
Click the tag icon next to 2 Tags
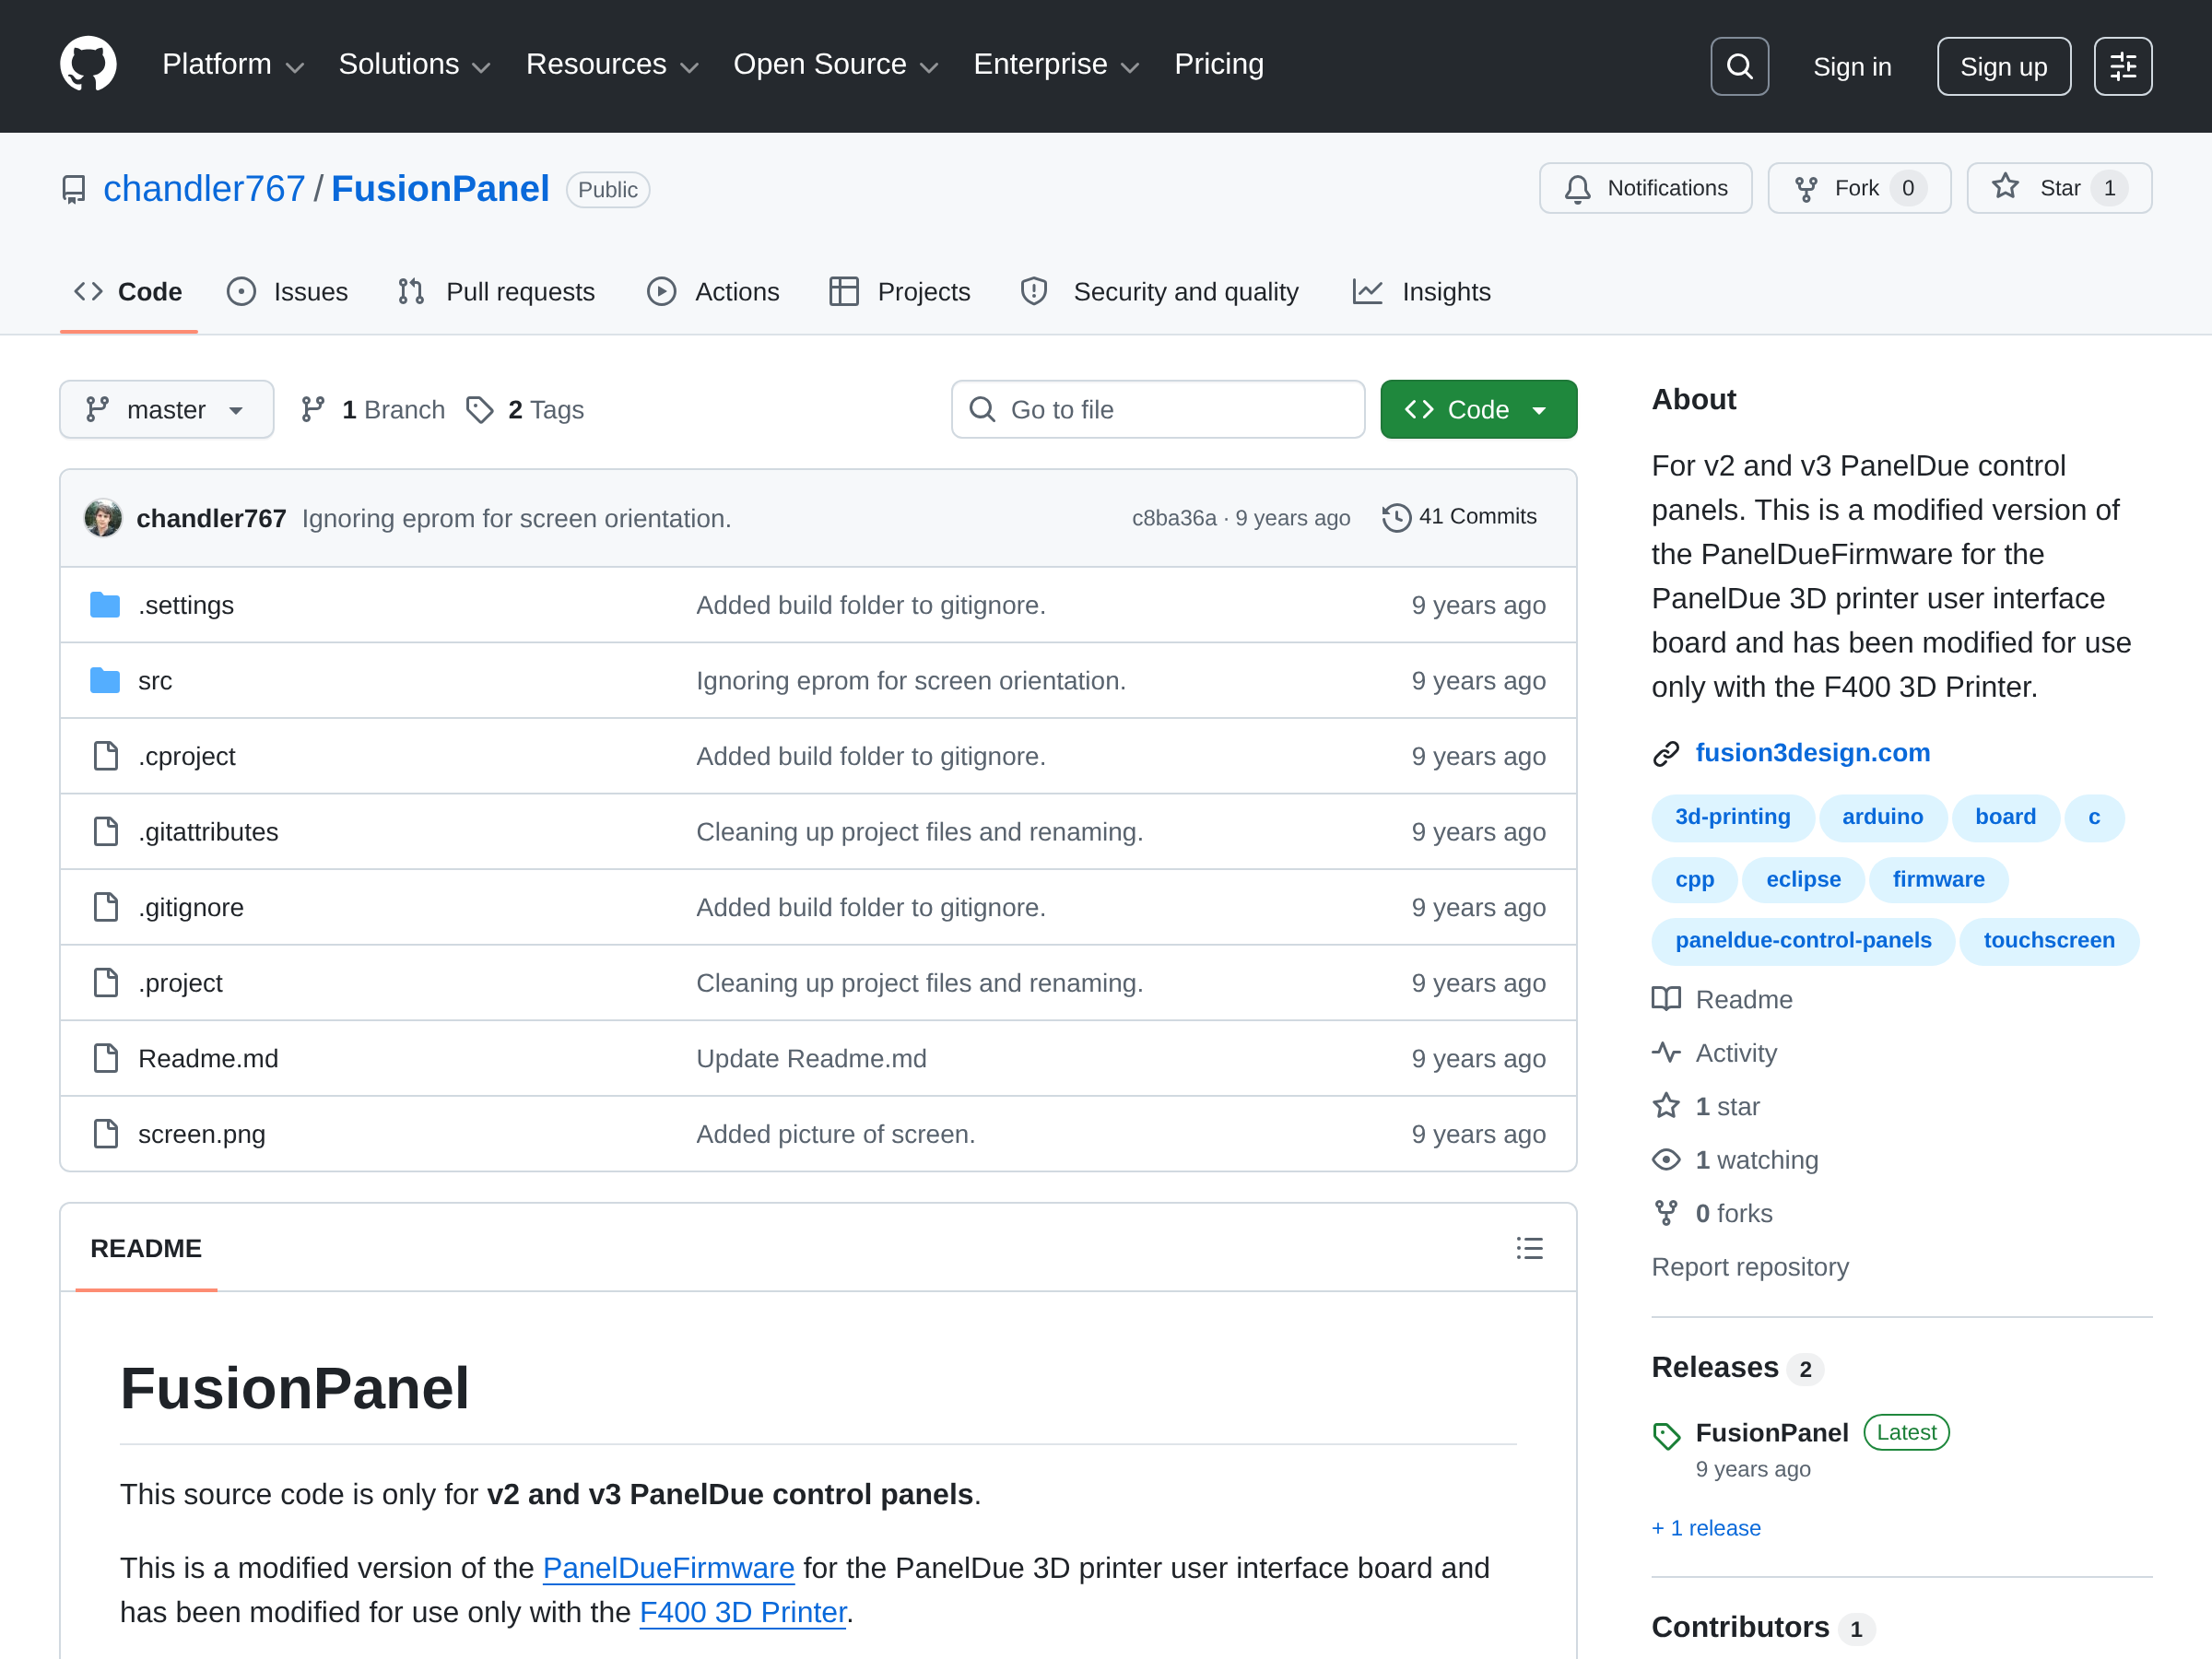coord(480,410)
